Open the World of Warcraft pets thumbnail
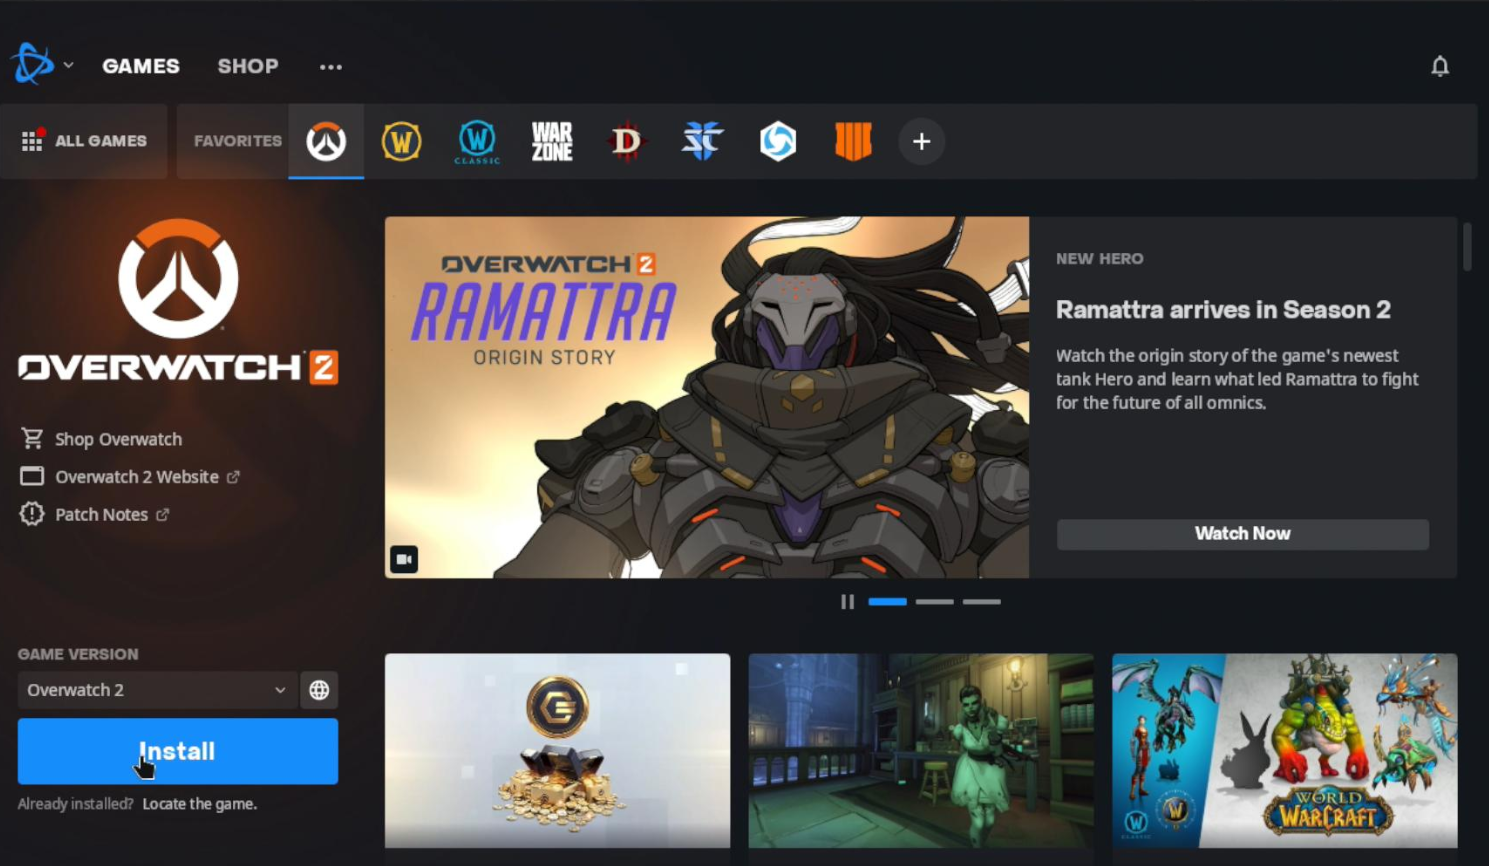 point(1284,751)
